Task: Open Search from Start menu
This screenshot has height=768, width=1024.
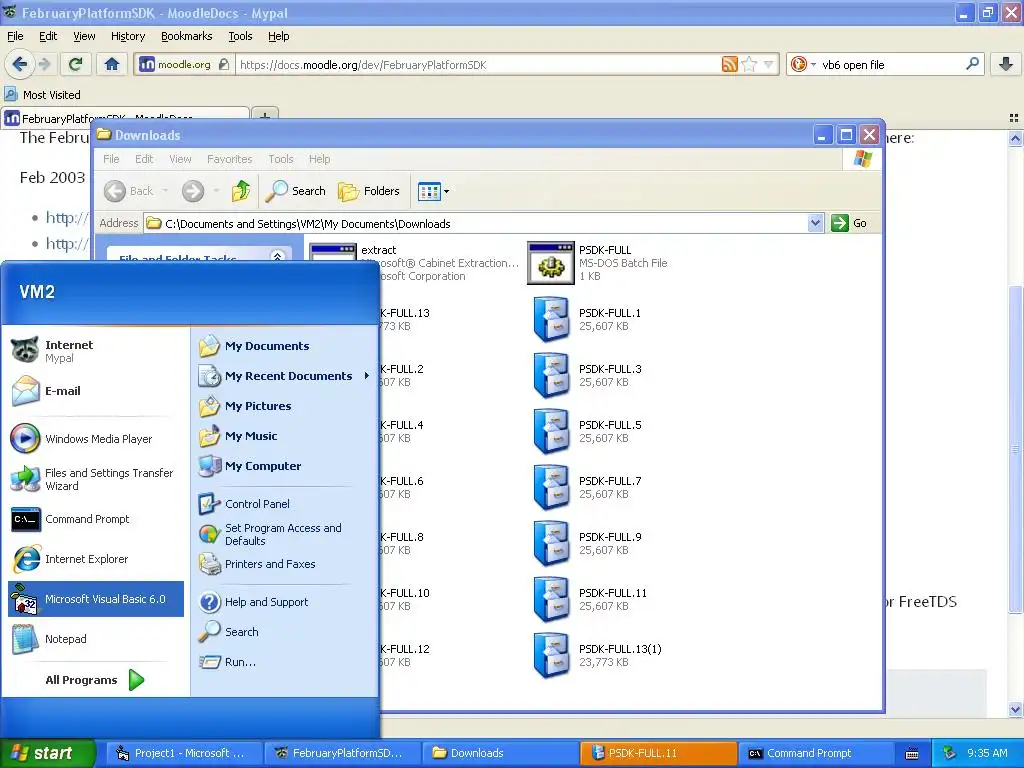Action: 285,632
